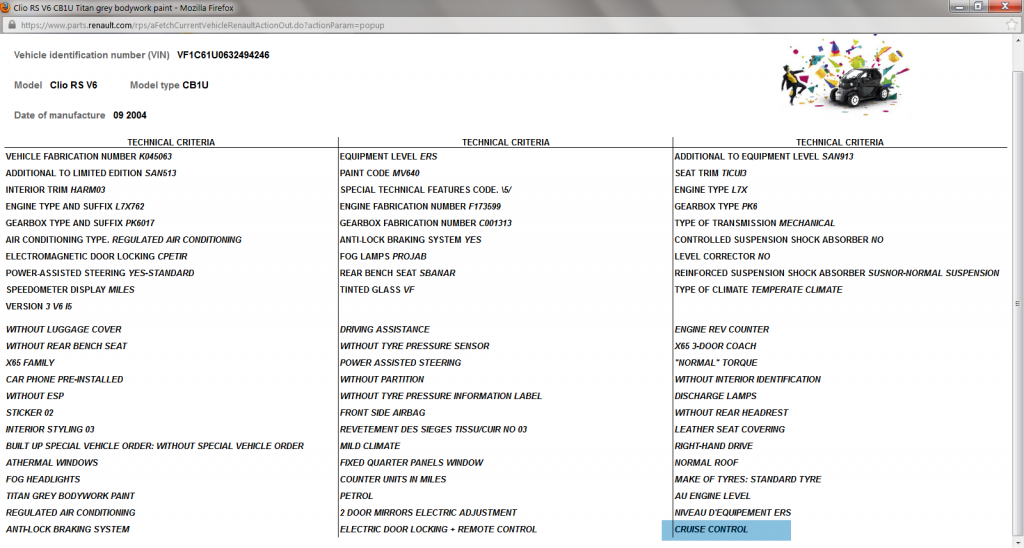This screenshot has height=548, width=1024.
Task: Click ATHERMAL WINDOWS
Action: coord(52,463)
